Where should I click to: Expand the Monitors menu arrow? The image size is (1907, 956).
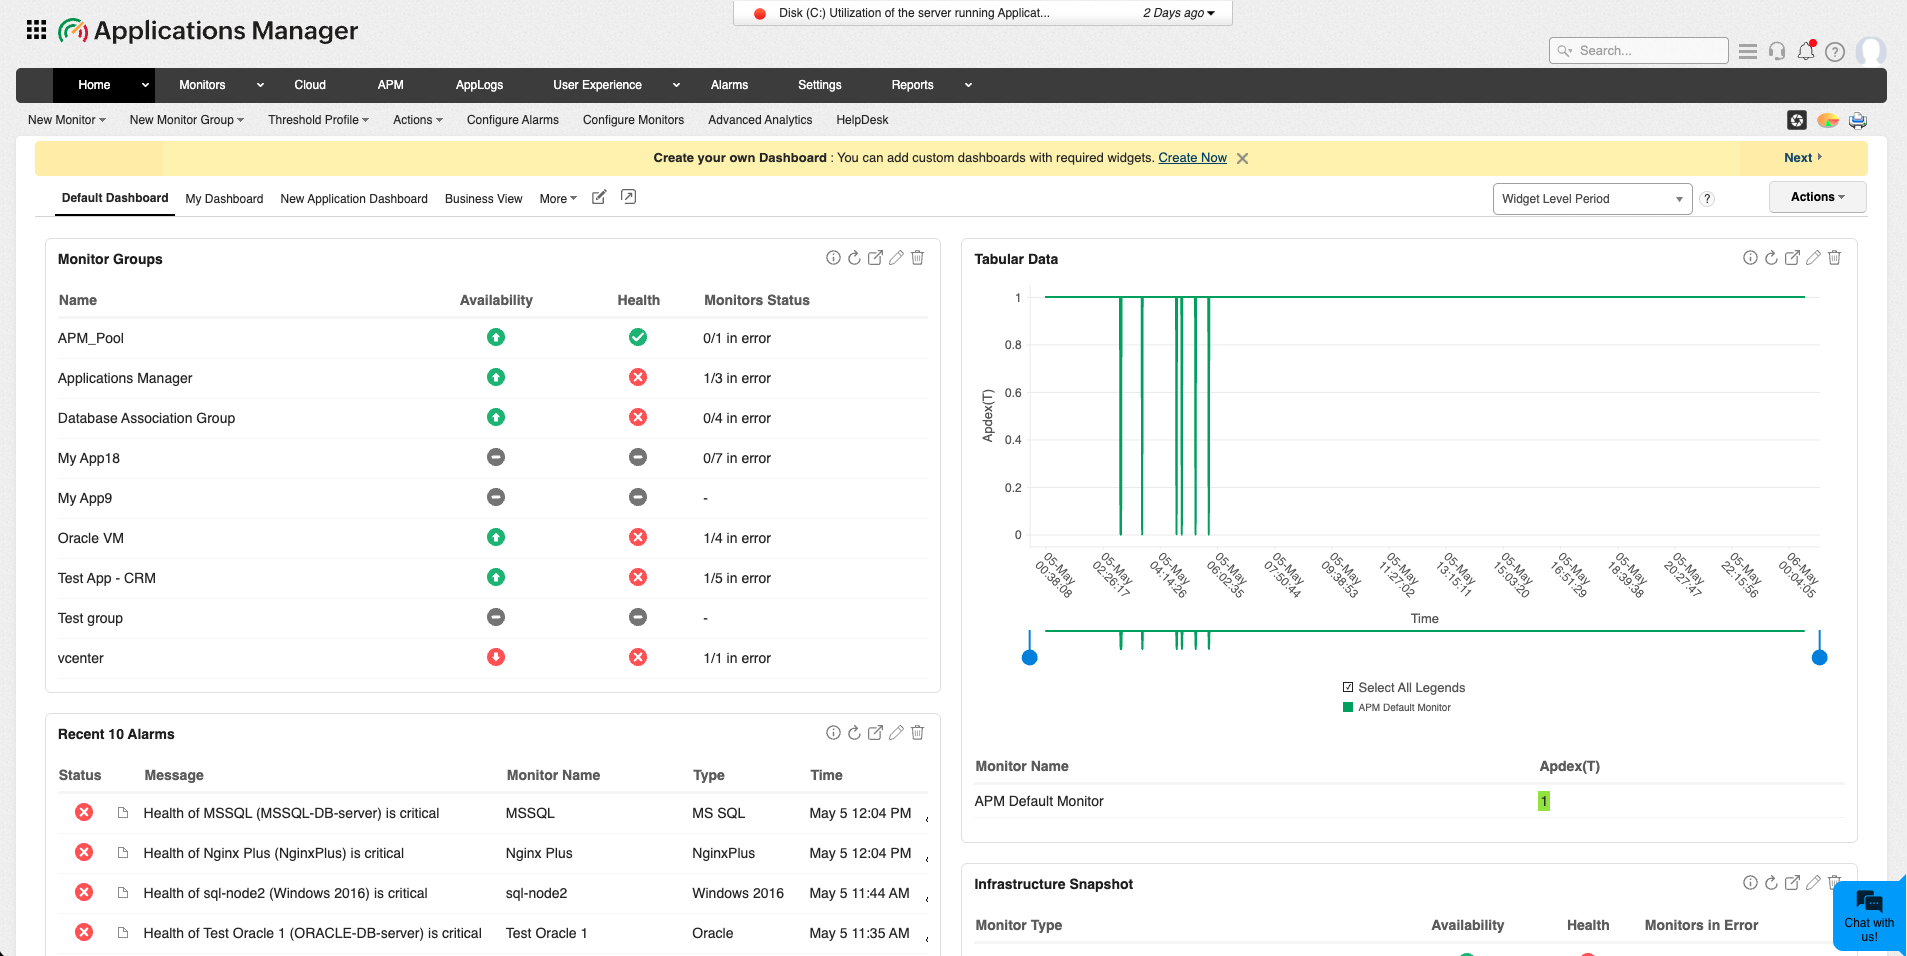(x=260, y=85)
